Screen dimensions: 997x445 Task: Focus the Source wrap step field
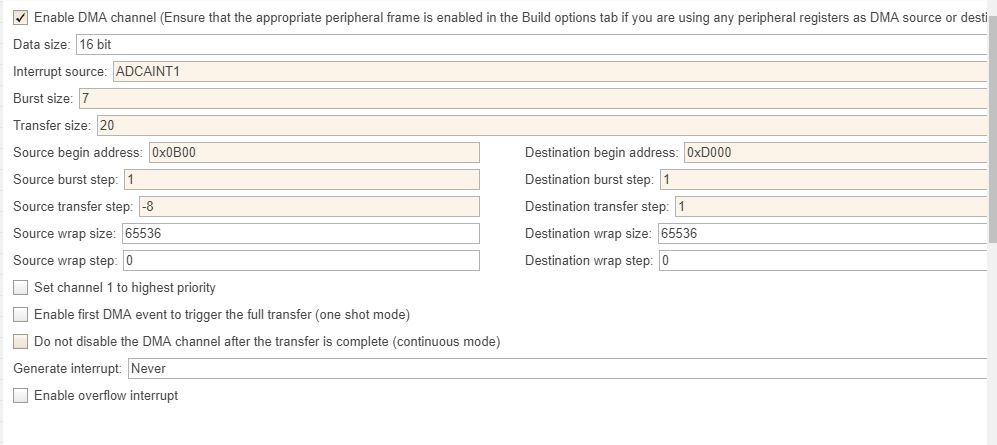pyautogui.click(x=300, y=261)
